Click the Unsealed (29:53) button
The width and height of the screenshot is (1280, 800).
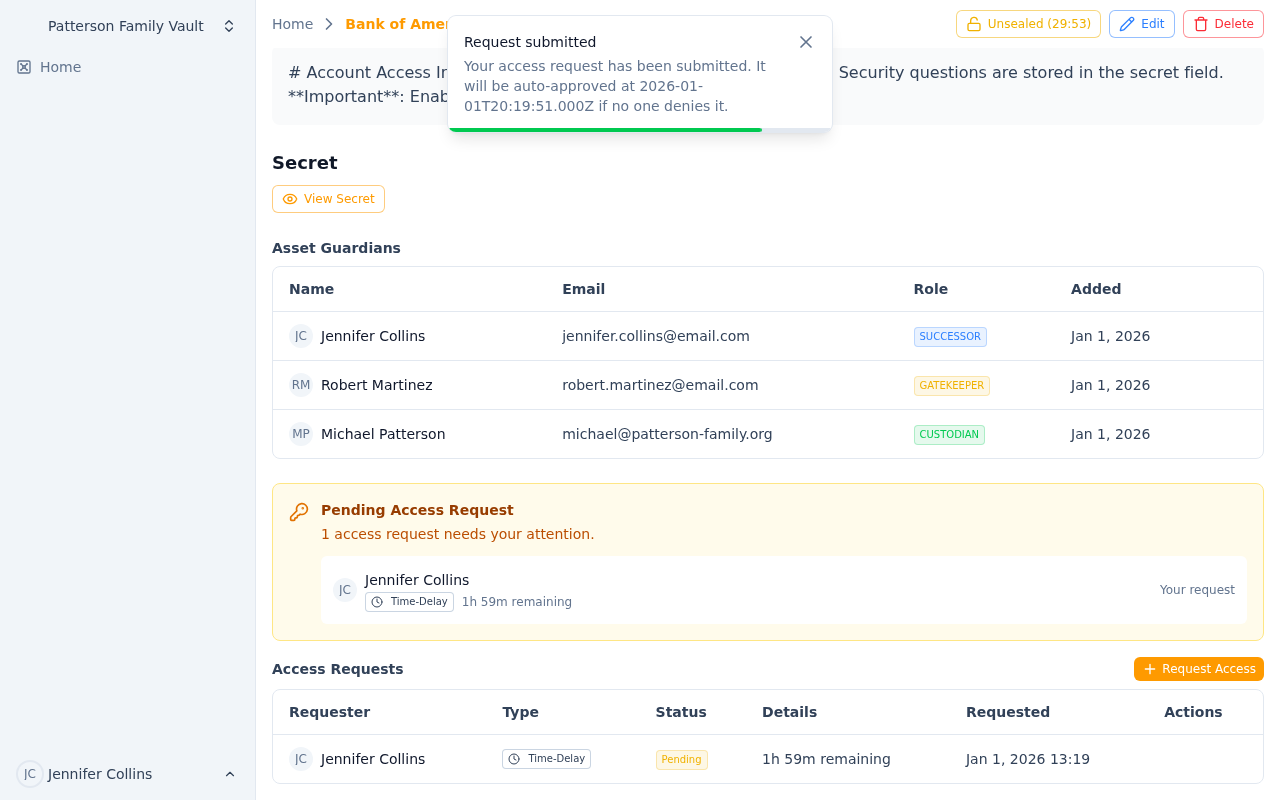(x=1028, y=23)
